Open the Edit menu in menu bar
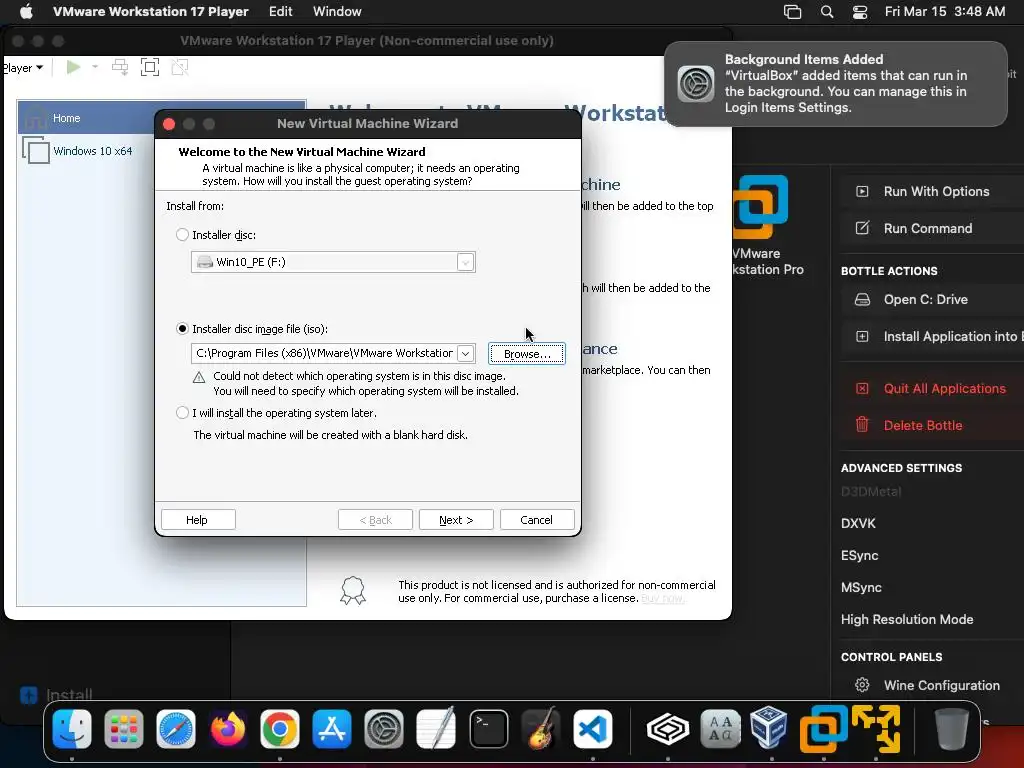This screenshot has height=768, width=1024. point(281,11)
